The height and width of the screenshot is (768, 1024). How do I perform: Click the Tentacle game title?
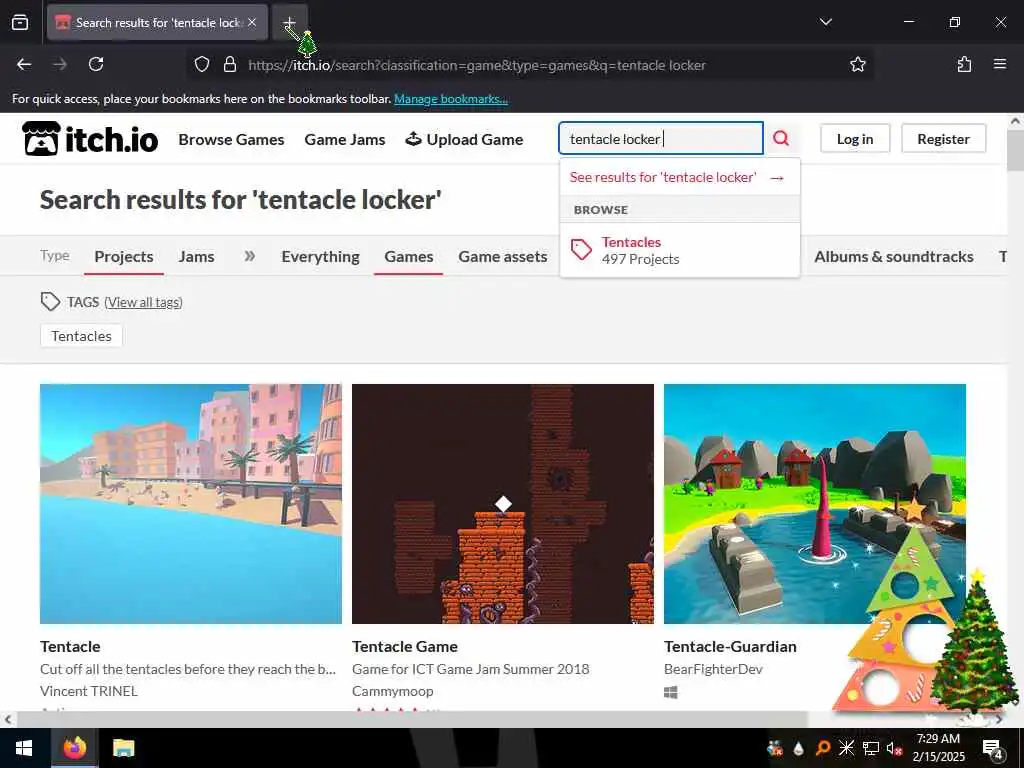click(x=70, y=647)
